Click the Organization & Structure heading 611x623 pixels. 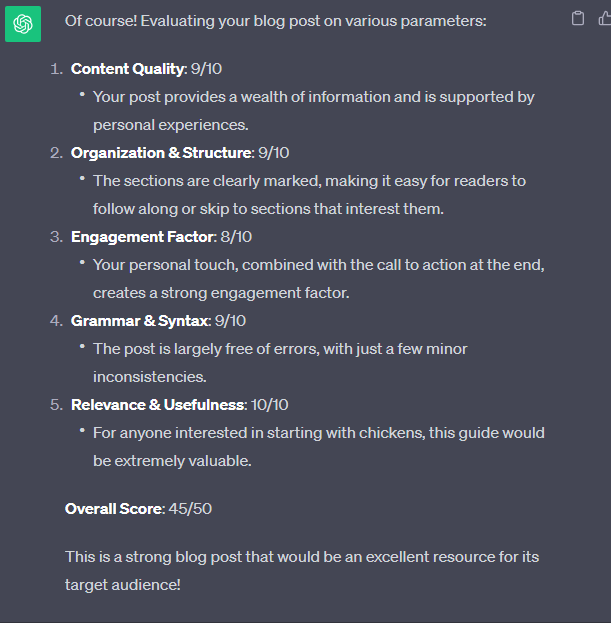tap(161, 153)
